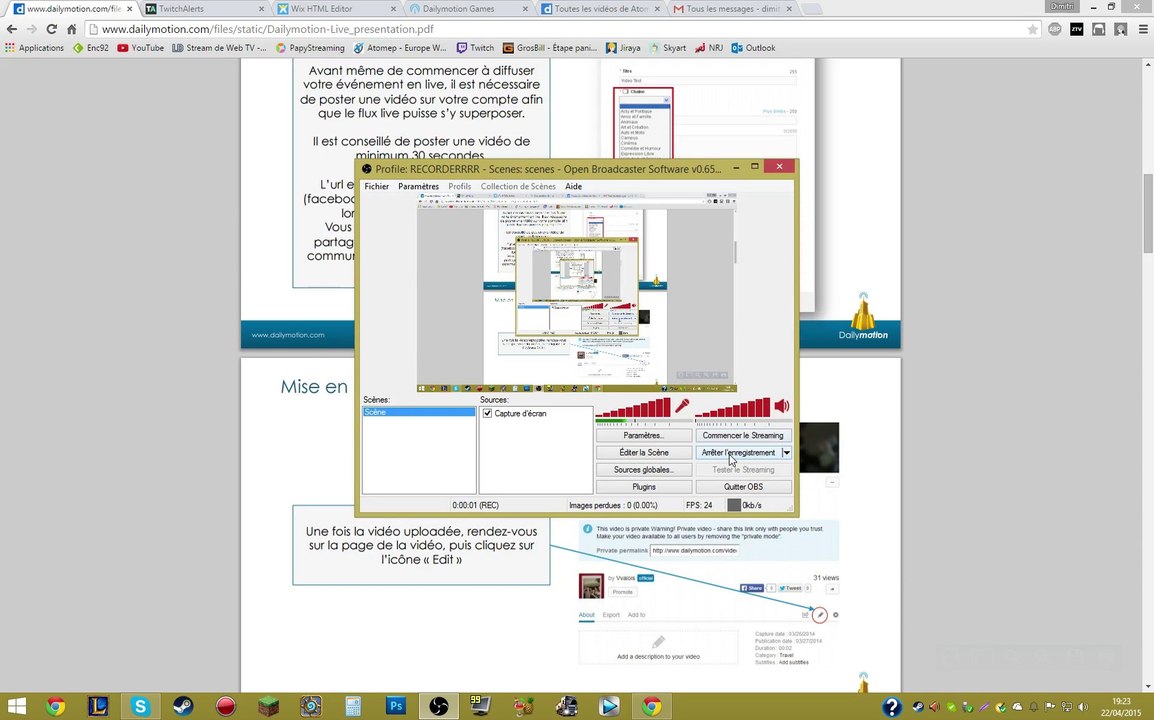Open the PapyStreaming bookmark
Viewport: 1154px width, 720px height.
click(x=310, y=48)
